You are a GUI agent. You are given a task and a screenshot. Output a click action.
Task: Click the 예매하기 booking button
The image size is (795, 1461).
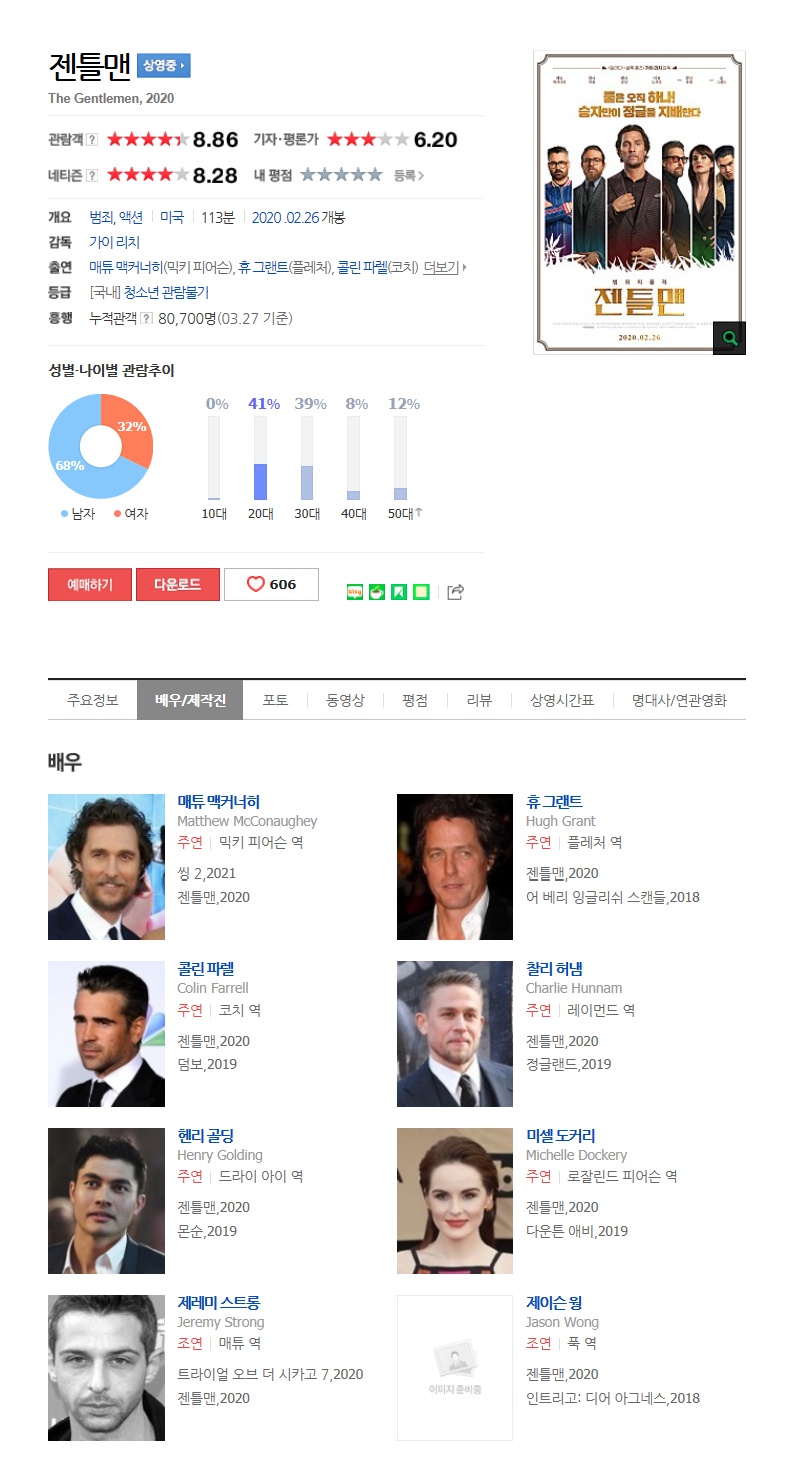[x=90, y=584]
